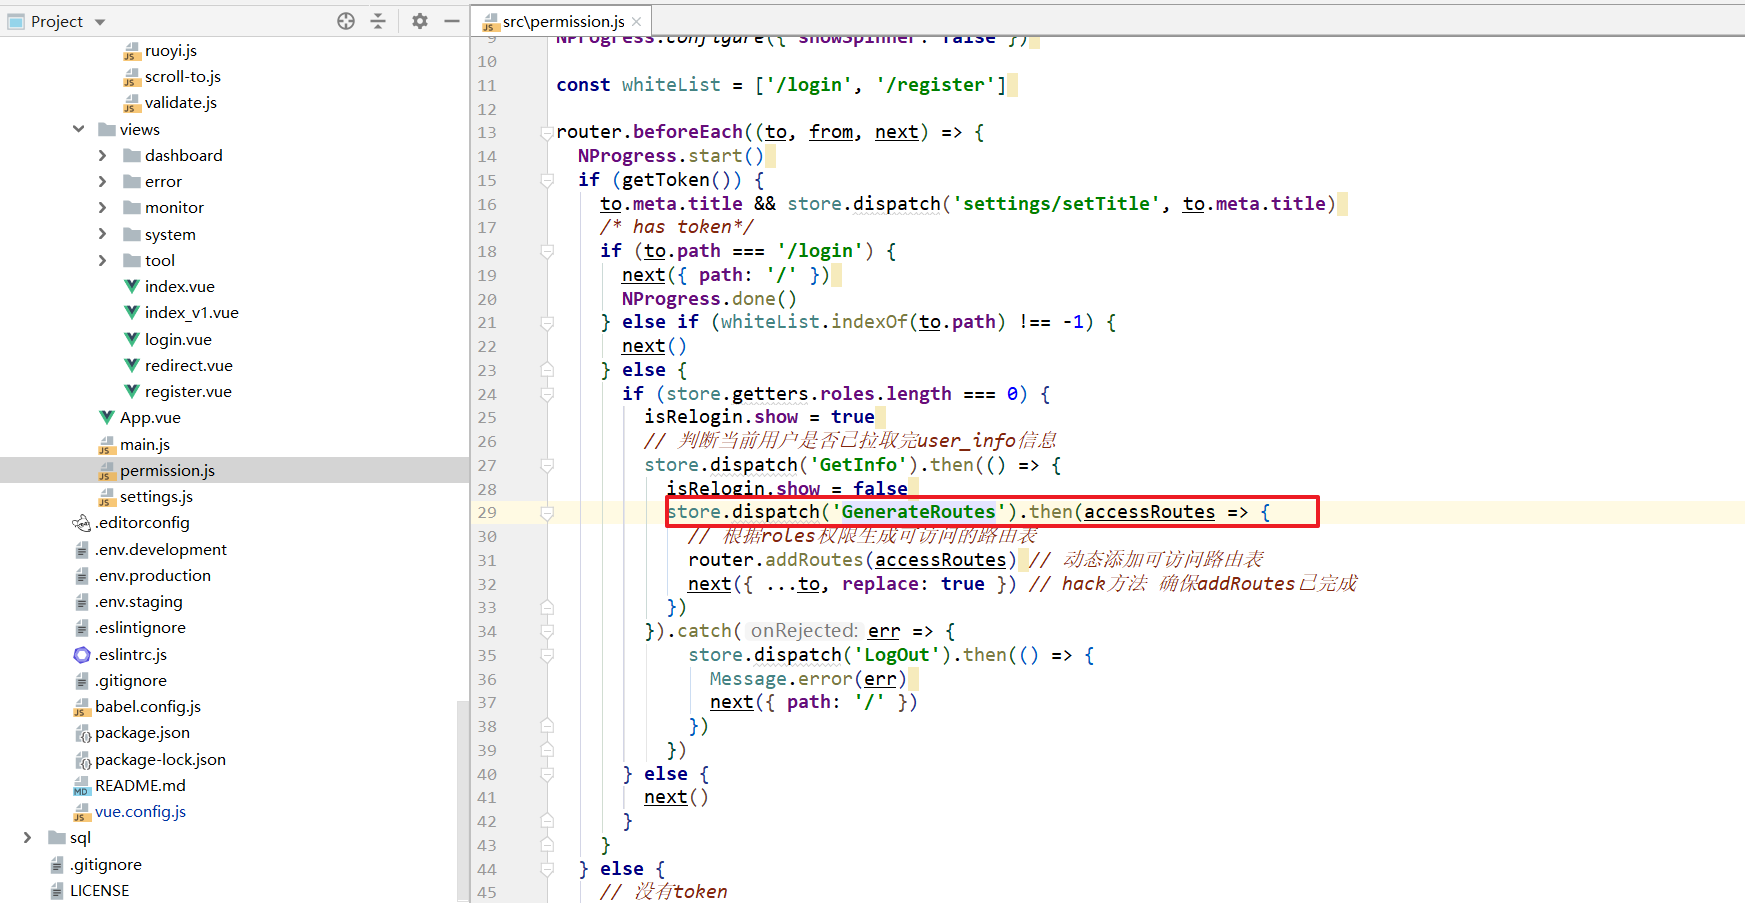Viewport: 1745px width, 903px height.
Task: Expand the error folder
Action: click(102, 181)
